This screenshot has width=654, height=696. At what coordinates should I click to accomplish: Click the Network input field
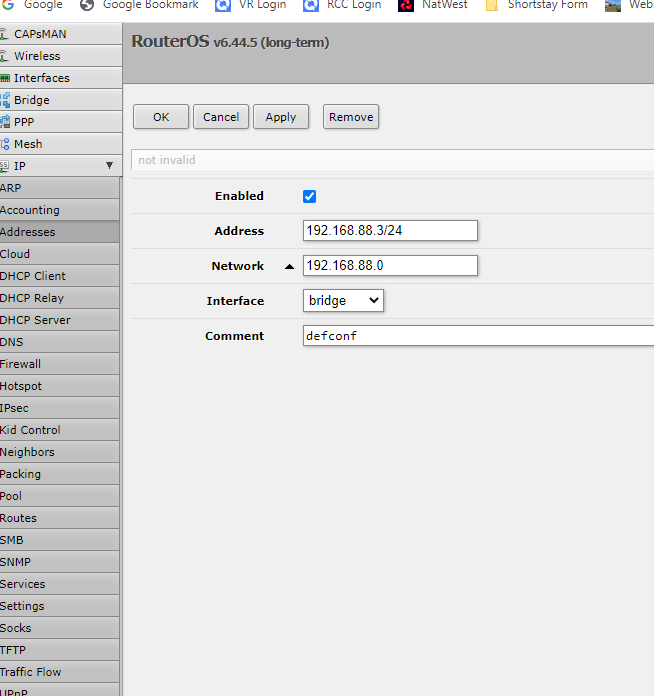390,265
